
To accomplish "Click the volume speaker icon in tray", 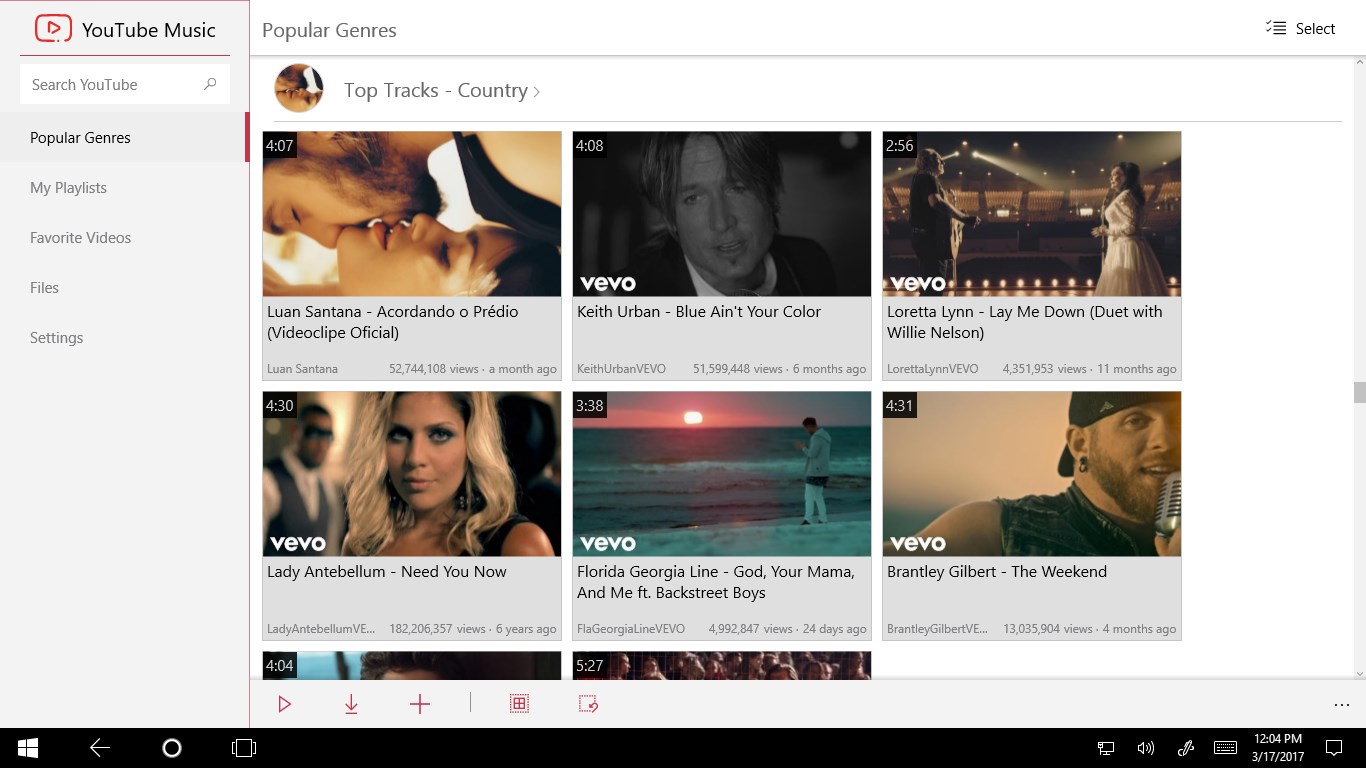I will tap(1146, 747).
